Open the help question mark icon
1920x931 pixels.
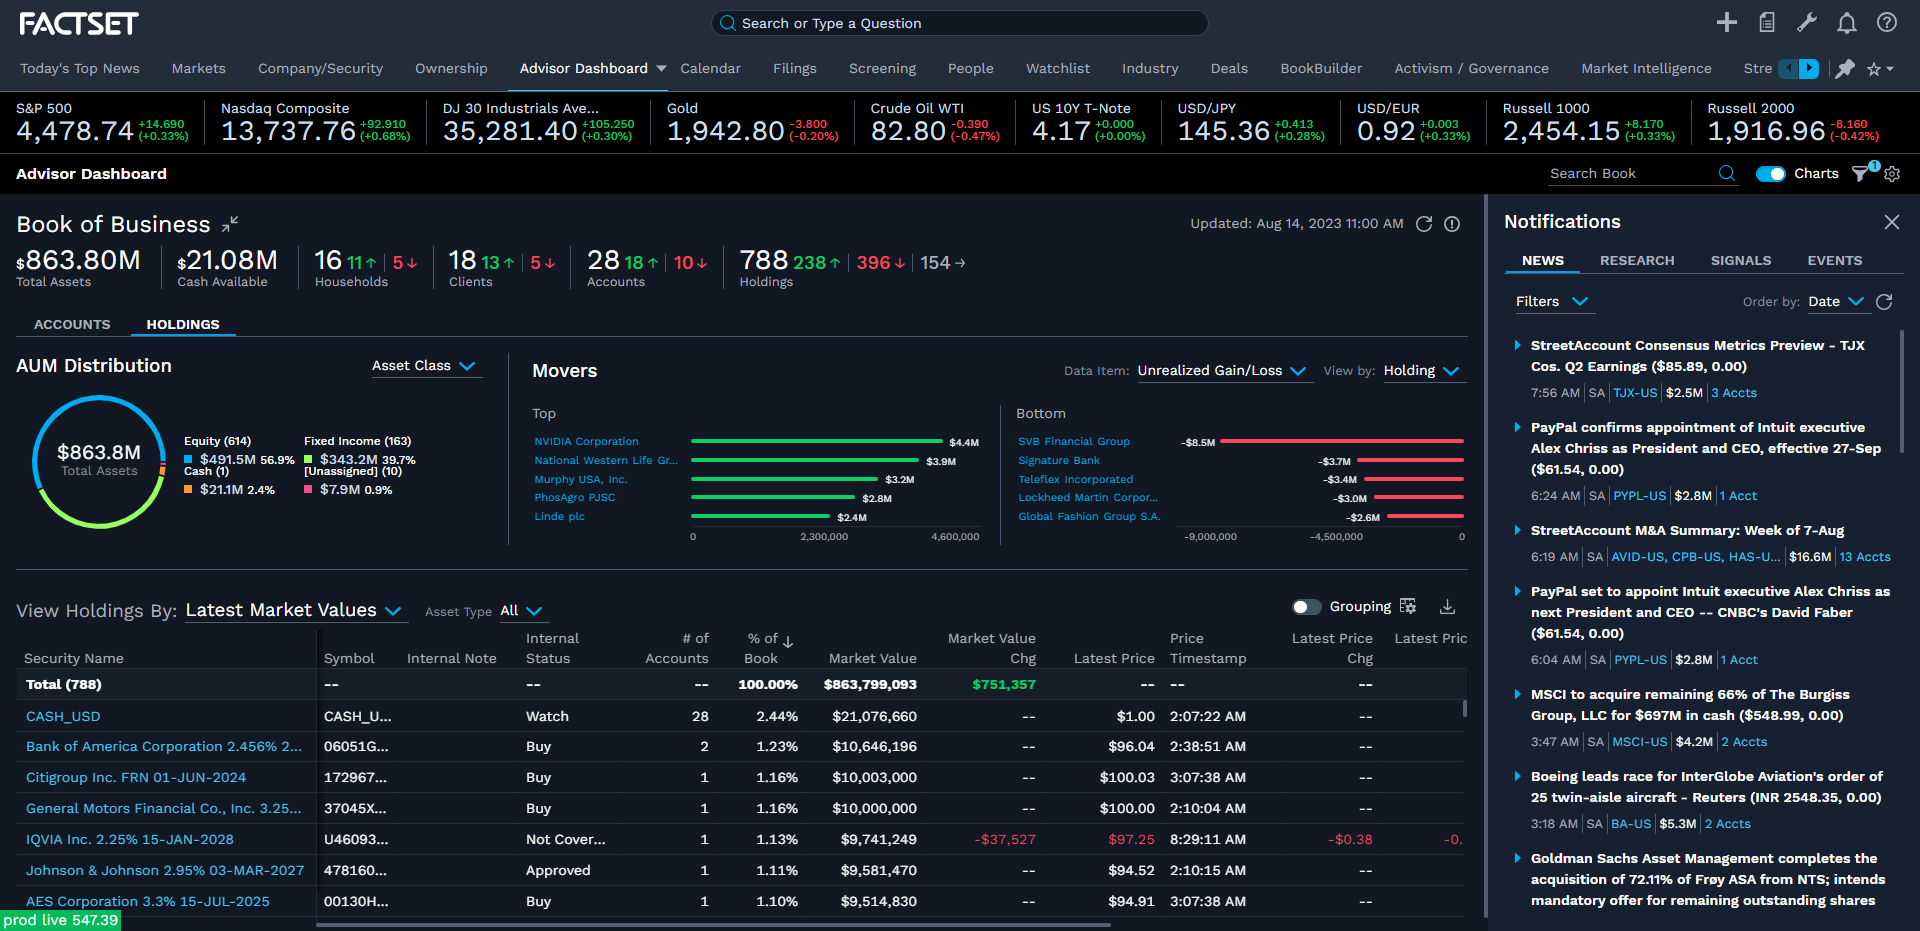(1886, 23)
